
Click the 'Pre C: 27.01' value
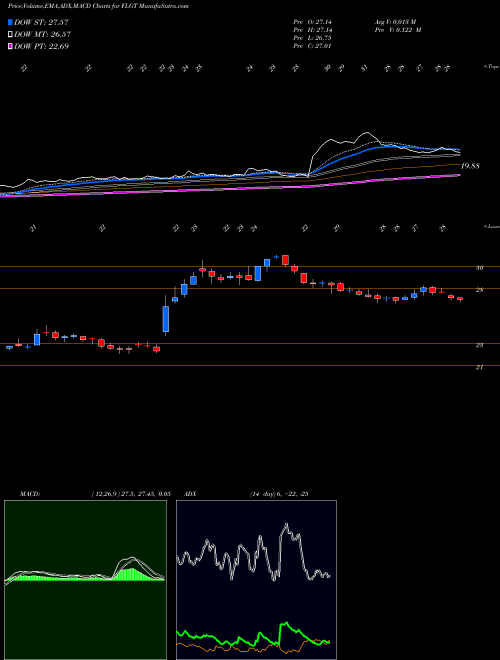click(x=312, y=46)
